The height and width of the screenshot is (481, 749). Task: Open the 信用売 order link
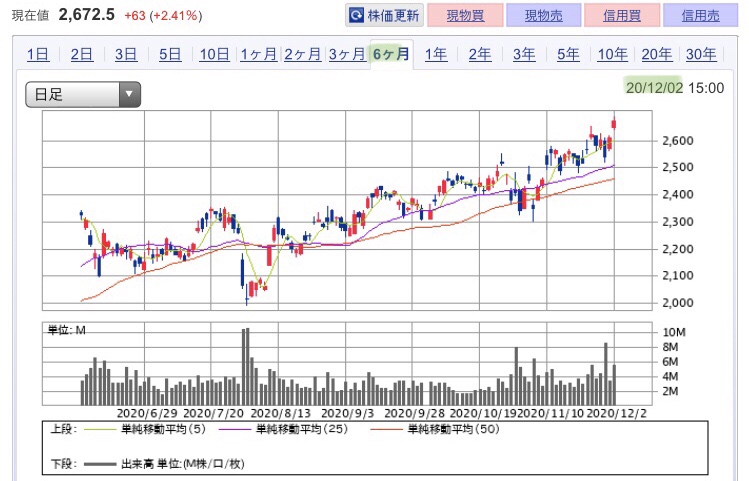tap(700, 15)
